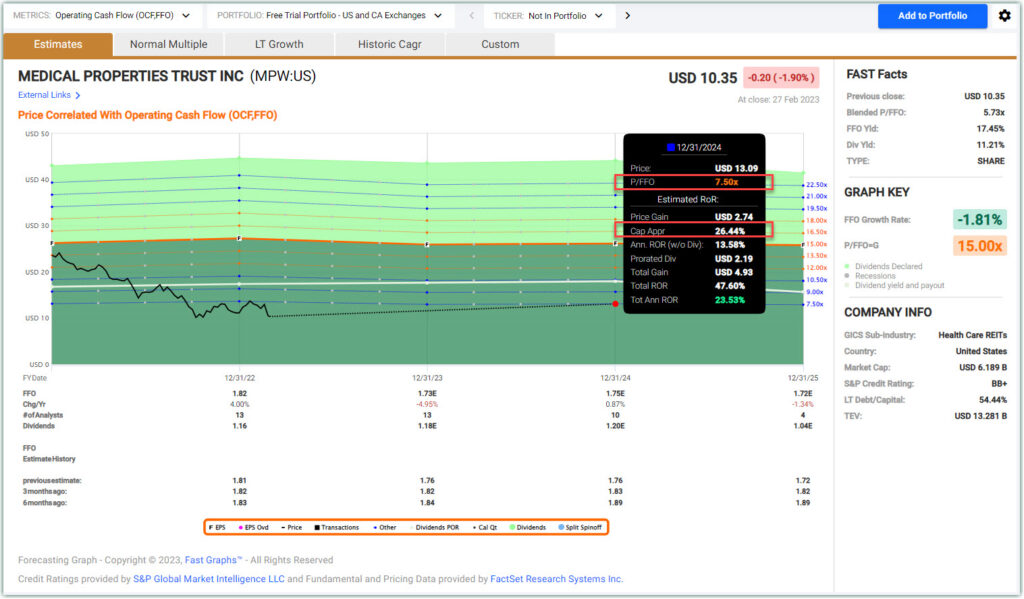The height and width of the screenshot is (599, 1024).
Task: Open the settings gear icon
Action: click(1004, 16)
